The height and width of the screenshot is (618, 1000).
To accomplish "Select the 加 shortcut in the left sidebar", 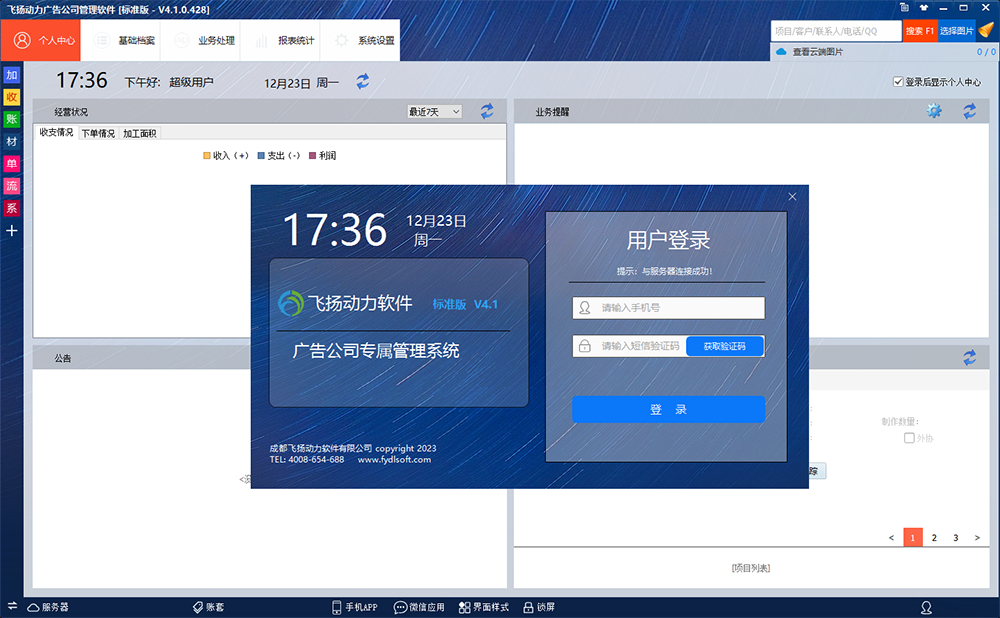I will 12,75.
